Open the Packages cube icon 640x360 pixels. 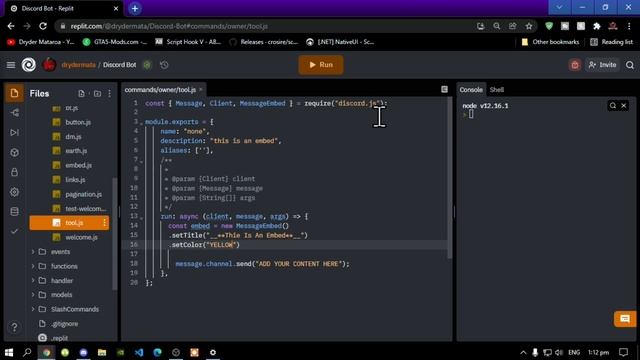tap(14, 152)
